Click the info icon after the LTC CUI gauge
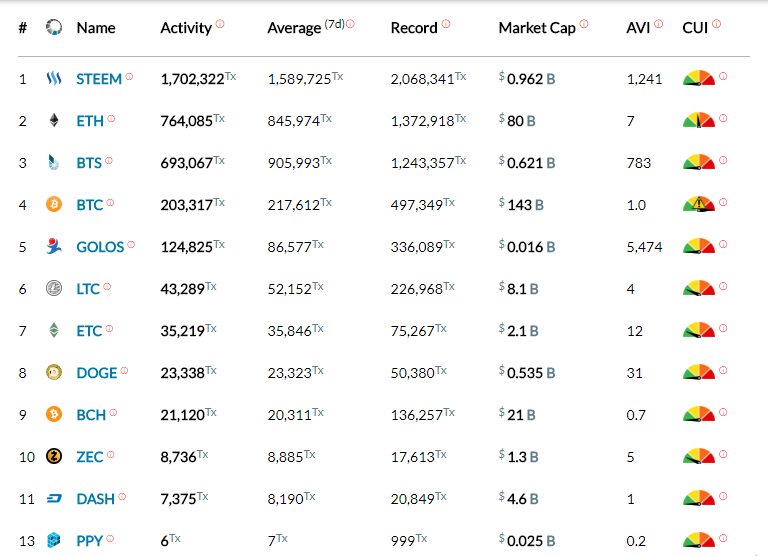The width and height of the screenshot is (768, 556). click(723, 286)
